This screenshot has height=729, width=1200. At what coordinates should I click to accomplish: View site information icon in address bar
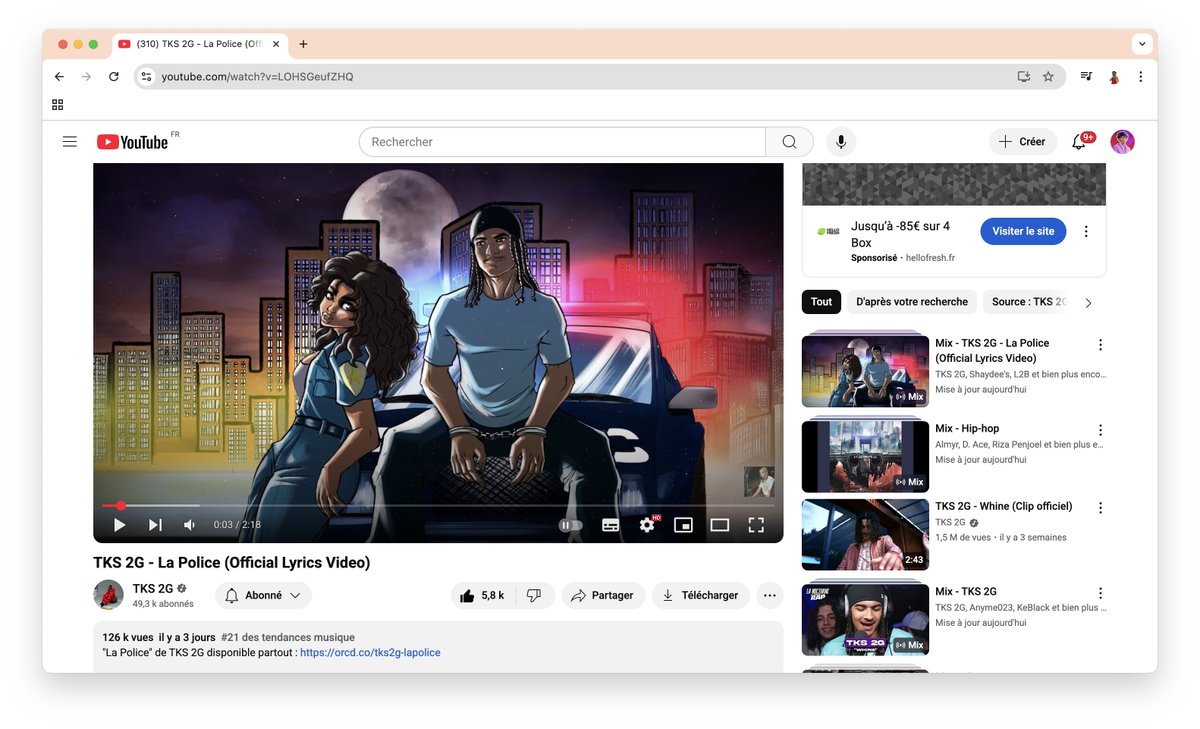(146, 77)
